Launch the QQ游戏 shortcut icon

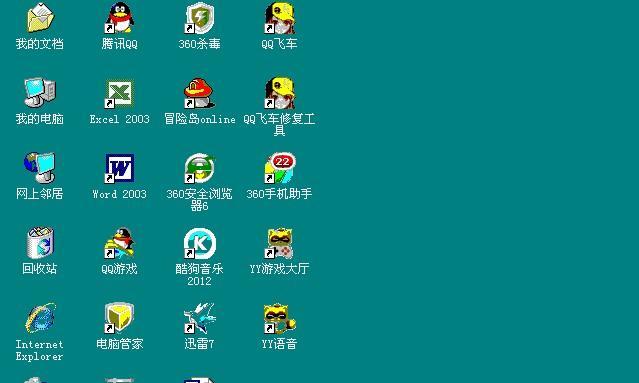click(x=119, y=243)
